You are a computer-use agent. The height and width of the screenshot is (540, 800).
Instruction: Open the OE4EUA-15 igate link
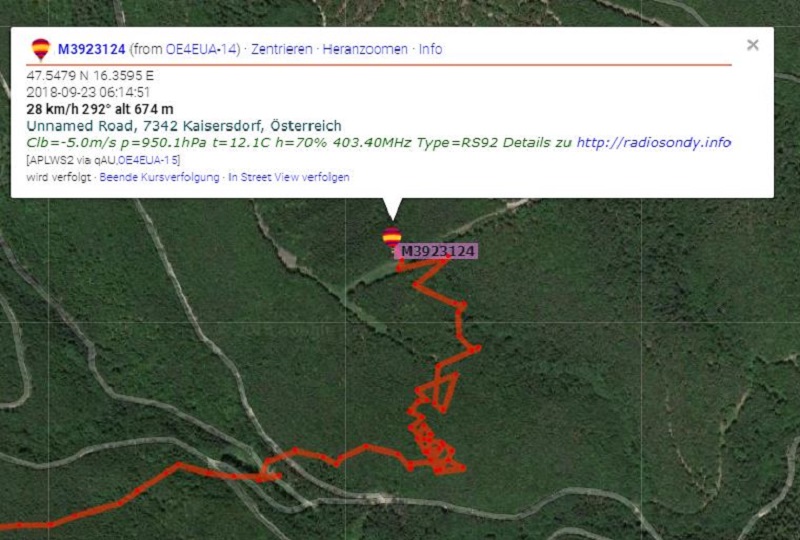(x=147, y=160)
